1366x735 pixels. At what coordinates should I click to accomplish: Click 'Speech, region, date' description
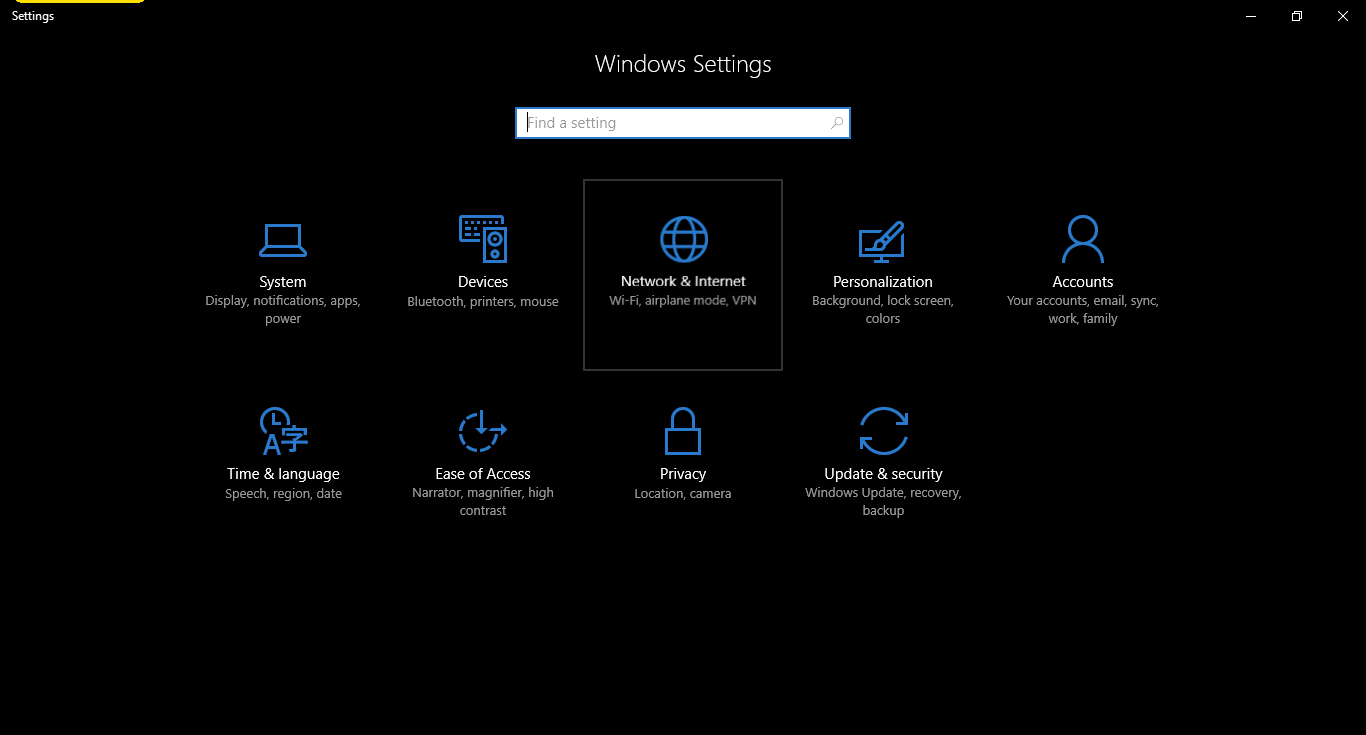(283, 494)
